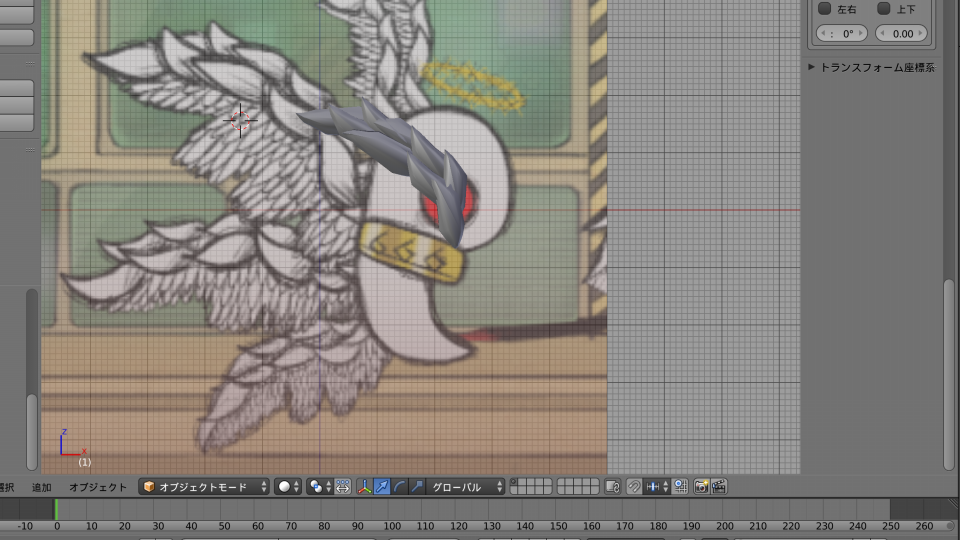The image size is (960, 540).
Task: Jump timeline to frame 100
Action: pyautogui.click(x=392, y=526)
